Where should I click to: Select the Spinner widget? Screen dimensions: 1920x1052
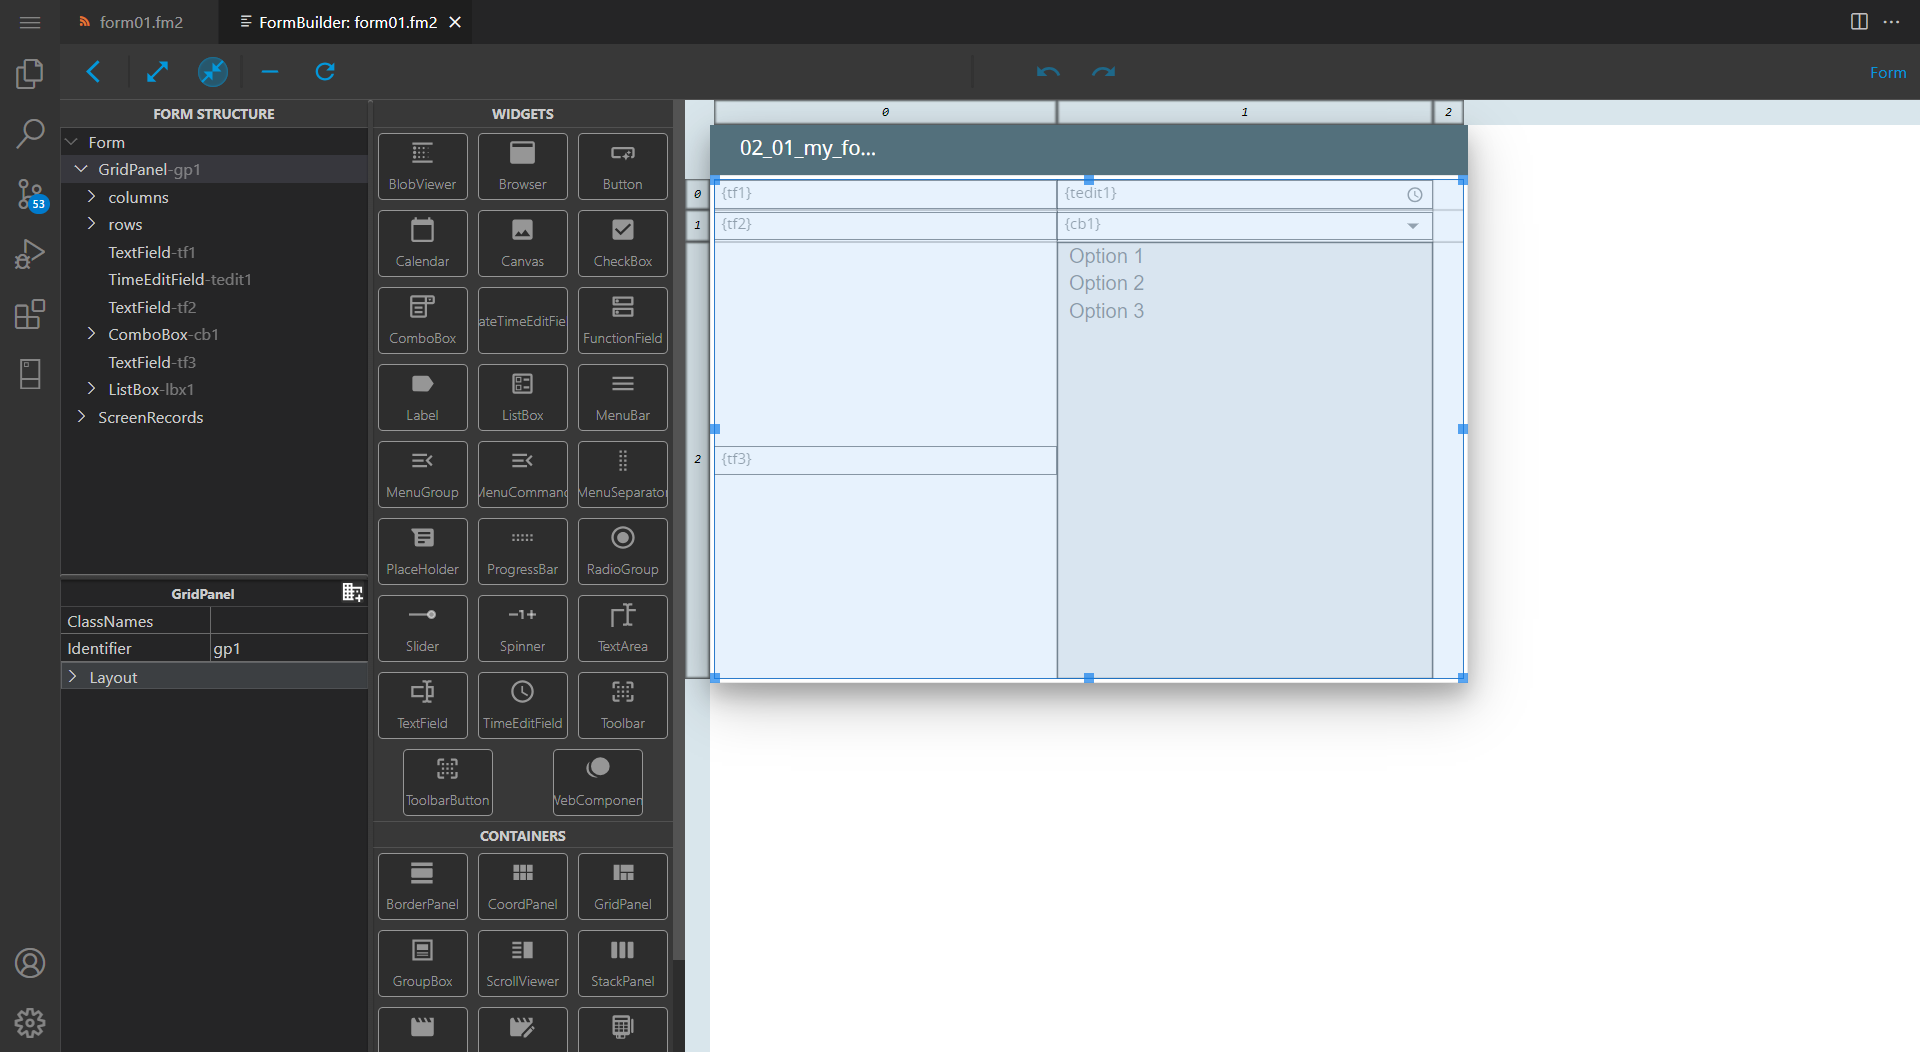pyautogui.click(x=522, y=628)
